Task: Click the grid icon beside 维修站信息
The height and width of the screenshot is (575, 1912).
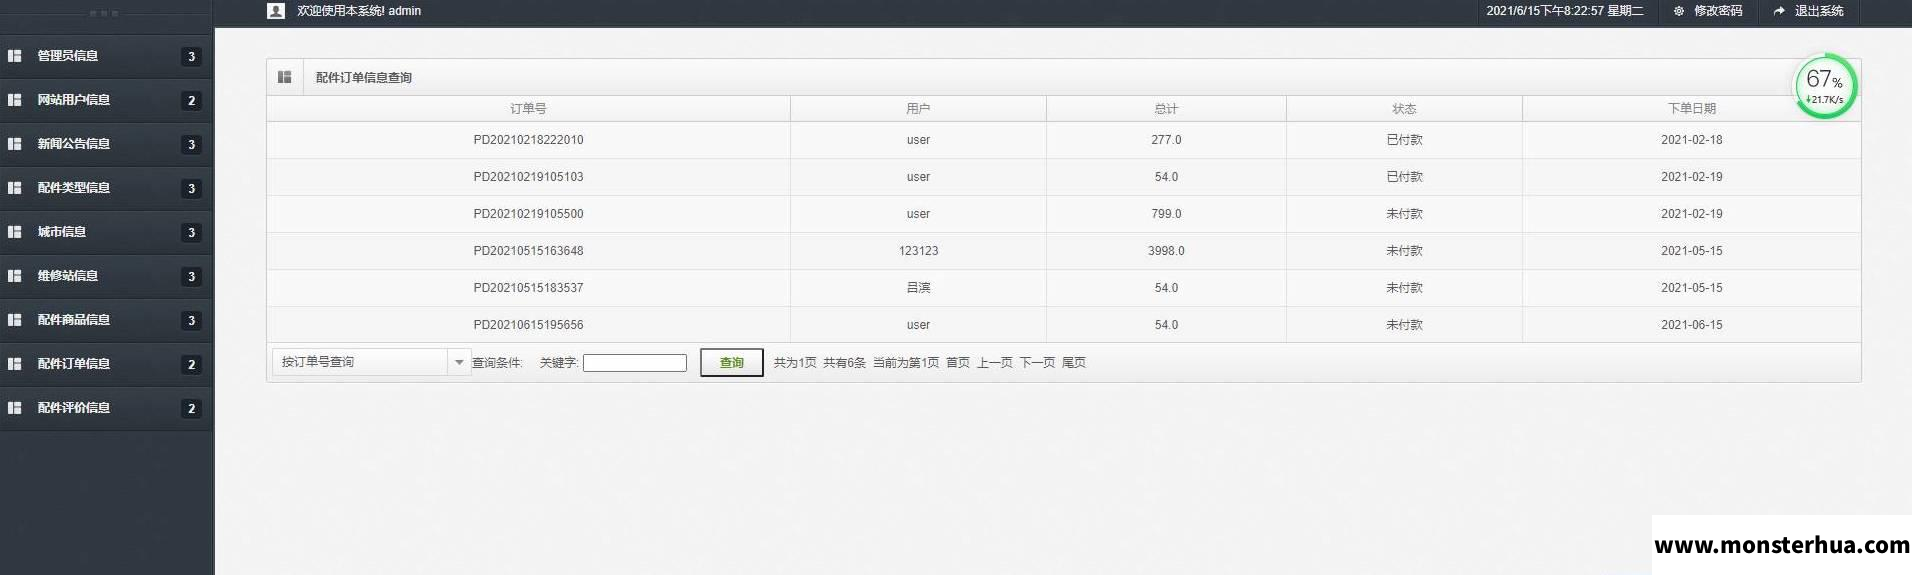Action: [x=15, y=276]
